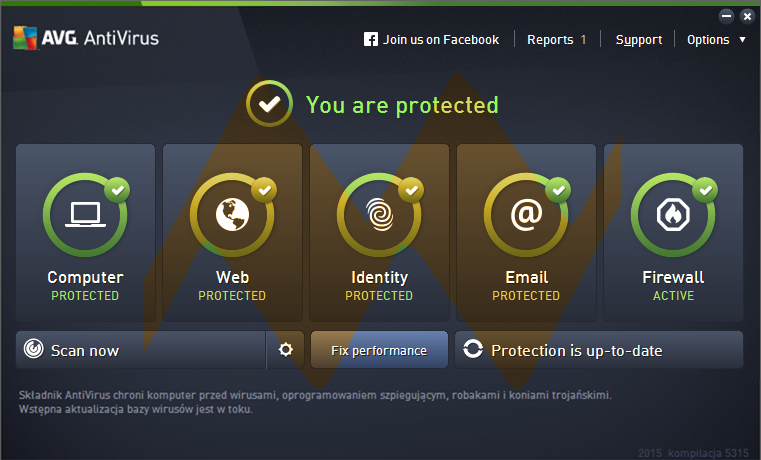Click the update refresh arrows icon
Image resolution: width=761 pixels, height=460 pixels.
point(473,350)
